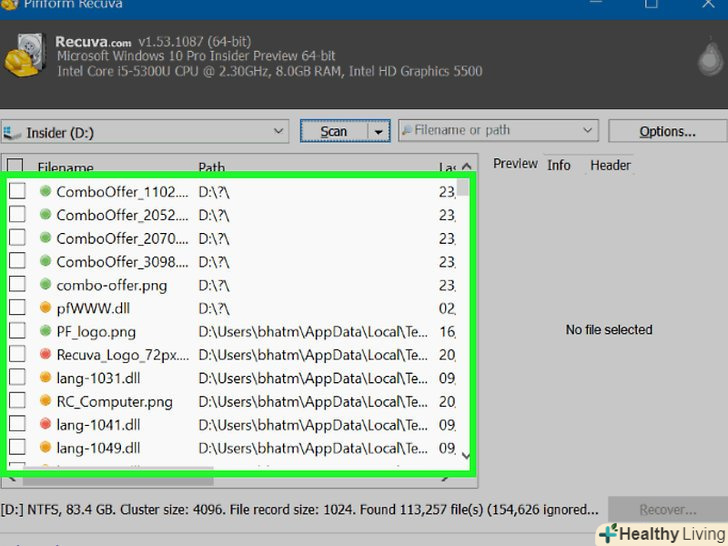Tick the select-all checkbox in header row

(15, 165)
